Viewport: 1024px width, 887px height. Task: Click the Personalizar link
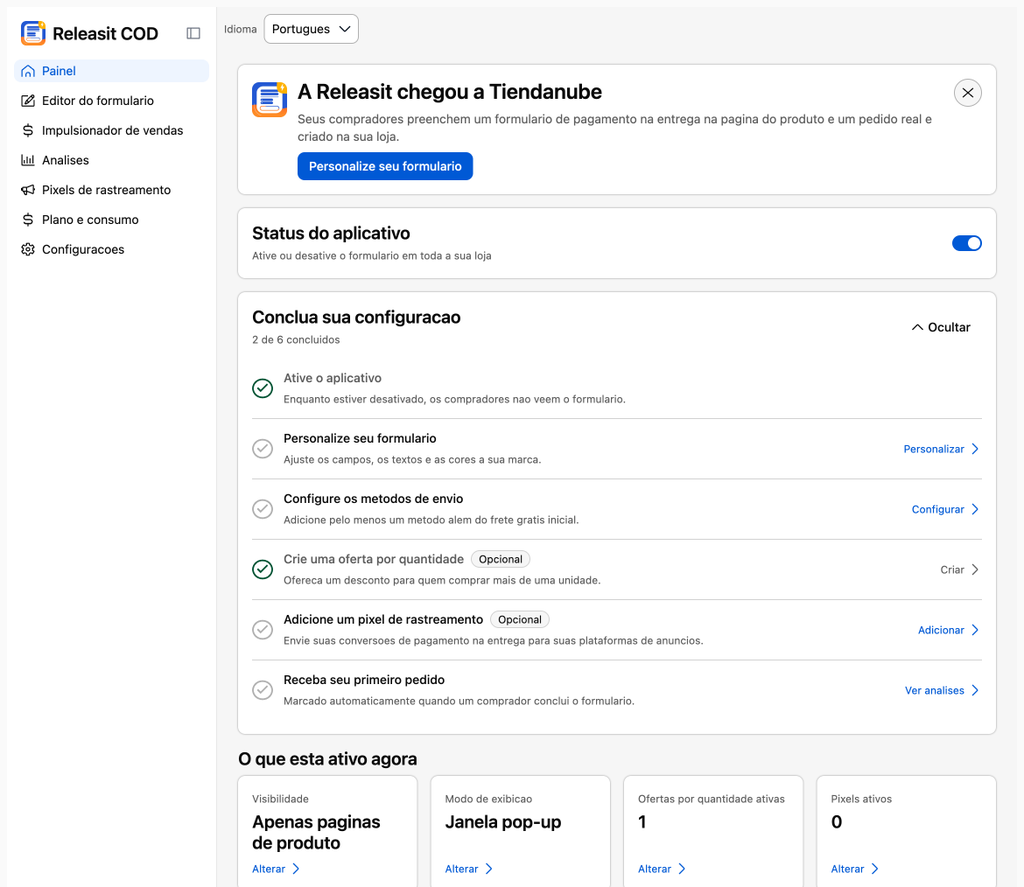933,449
